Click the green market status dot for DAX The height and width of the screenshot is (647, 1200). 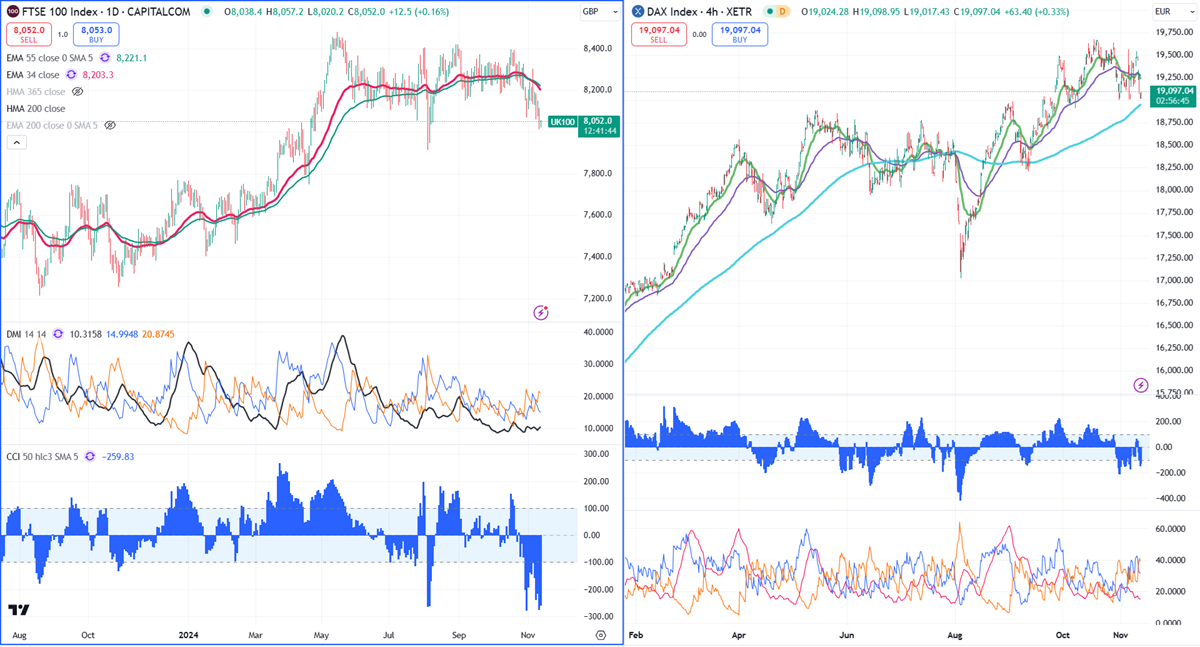pyautogui.click(x=768, y=11)
